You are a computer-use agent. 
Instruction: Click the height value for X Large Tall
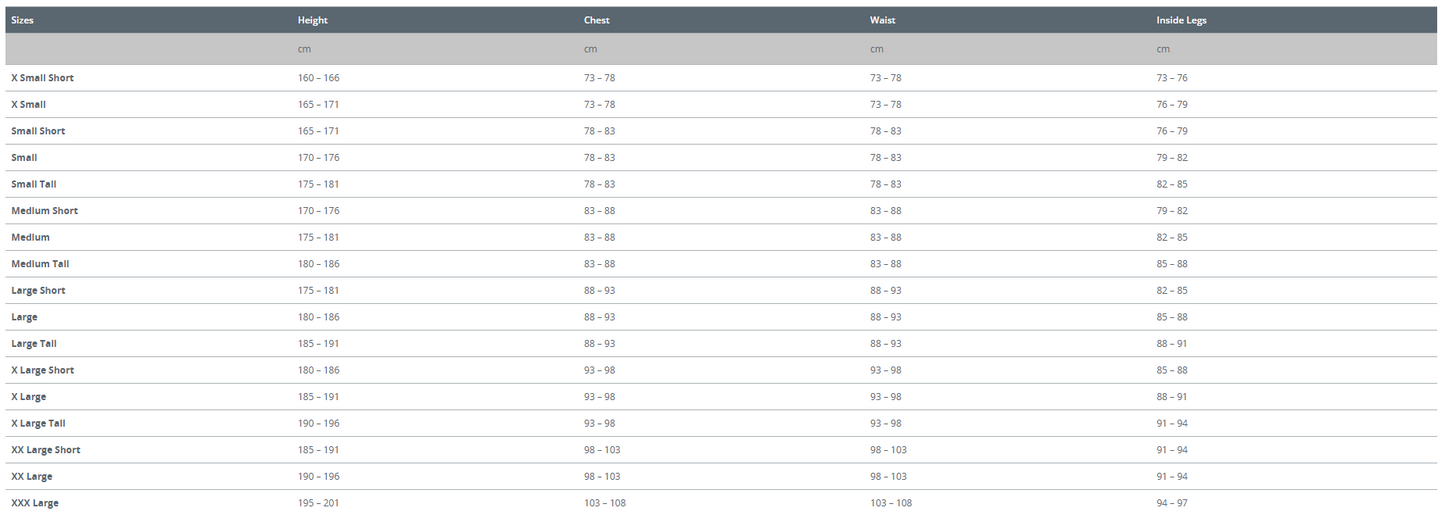pyautogui.click(x=318, y=423)
